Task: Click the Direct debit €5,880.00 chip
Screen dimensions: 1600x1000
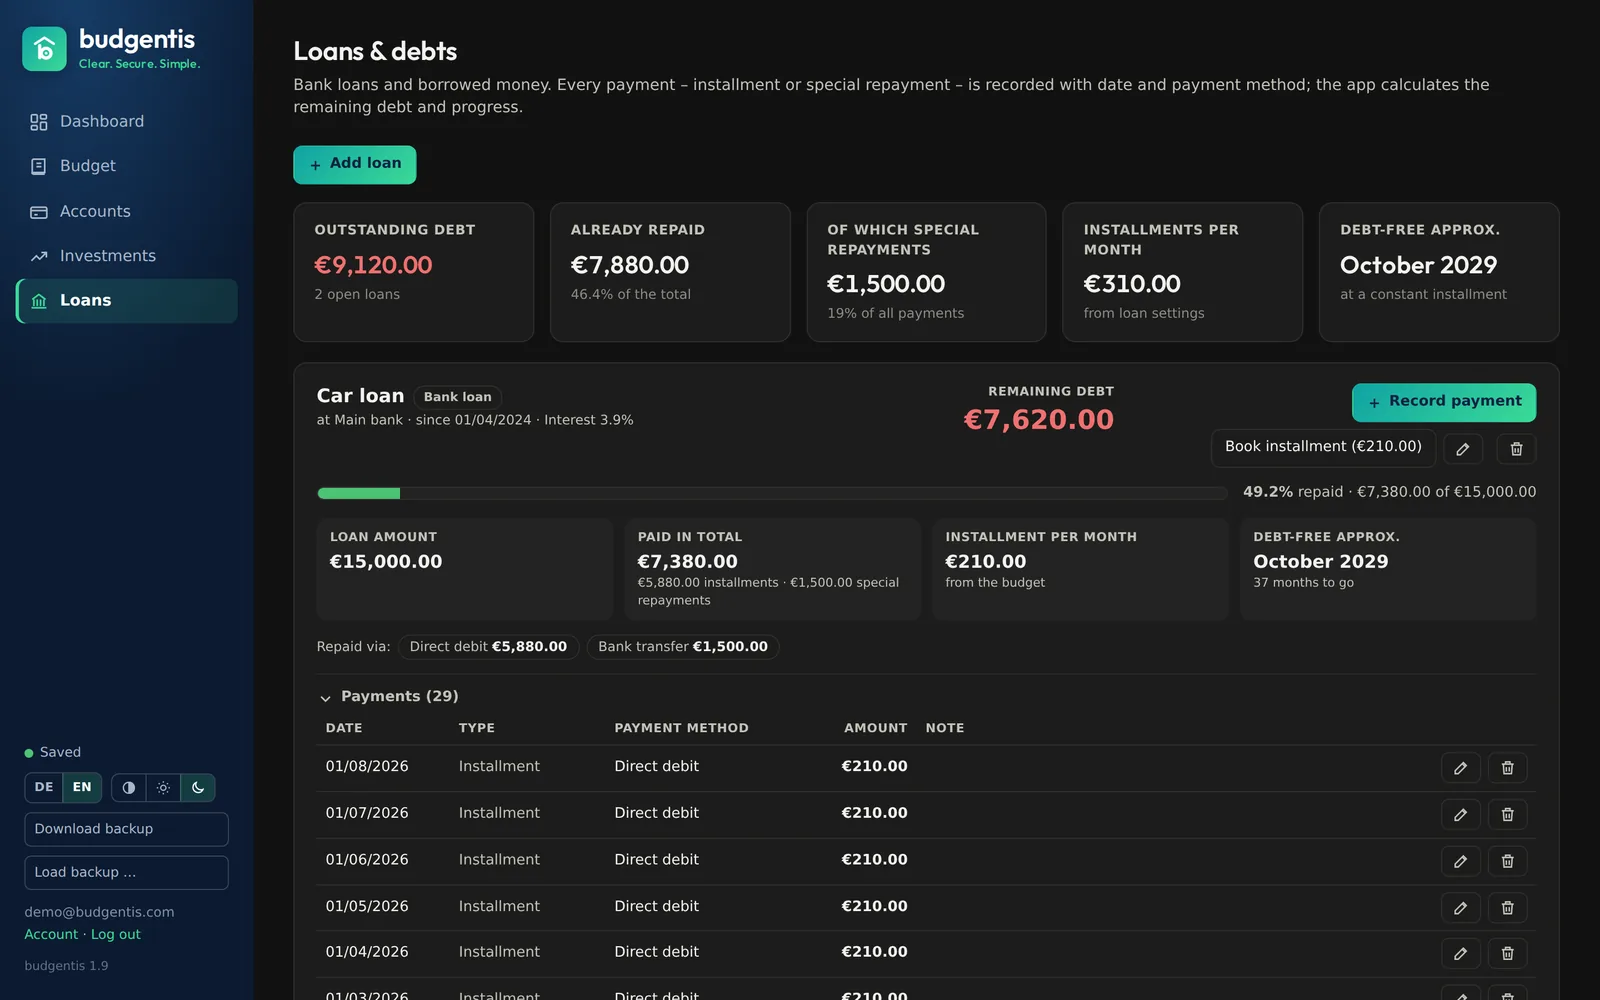Action: pyautogui.click(x=488, y=647)
